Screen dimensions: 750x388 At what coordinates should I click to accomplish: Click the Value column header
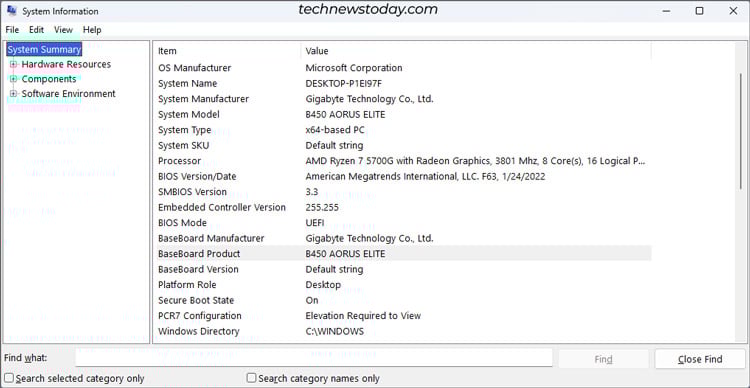point(475,51)
